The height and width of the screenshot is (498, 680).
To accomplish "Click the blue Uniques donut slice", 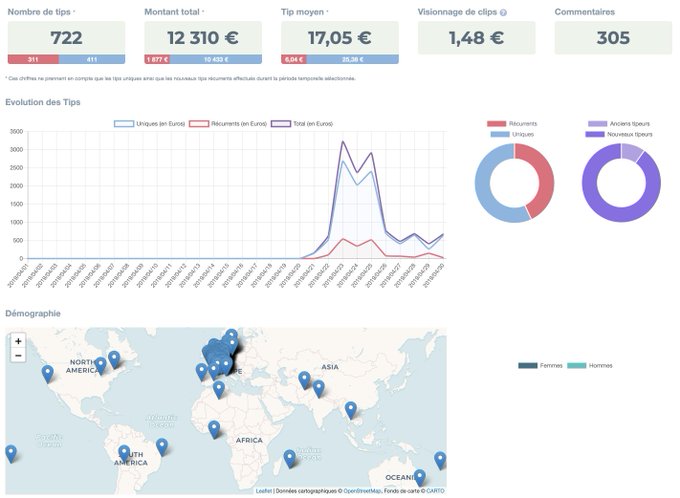I will (x=484, y=191).
